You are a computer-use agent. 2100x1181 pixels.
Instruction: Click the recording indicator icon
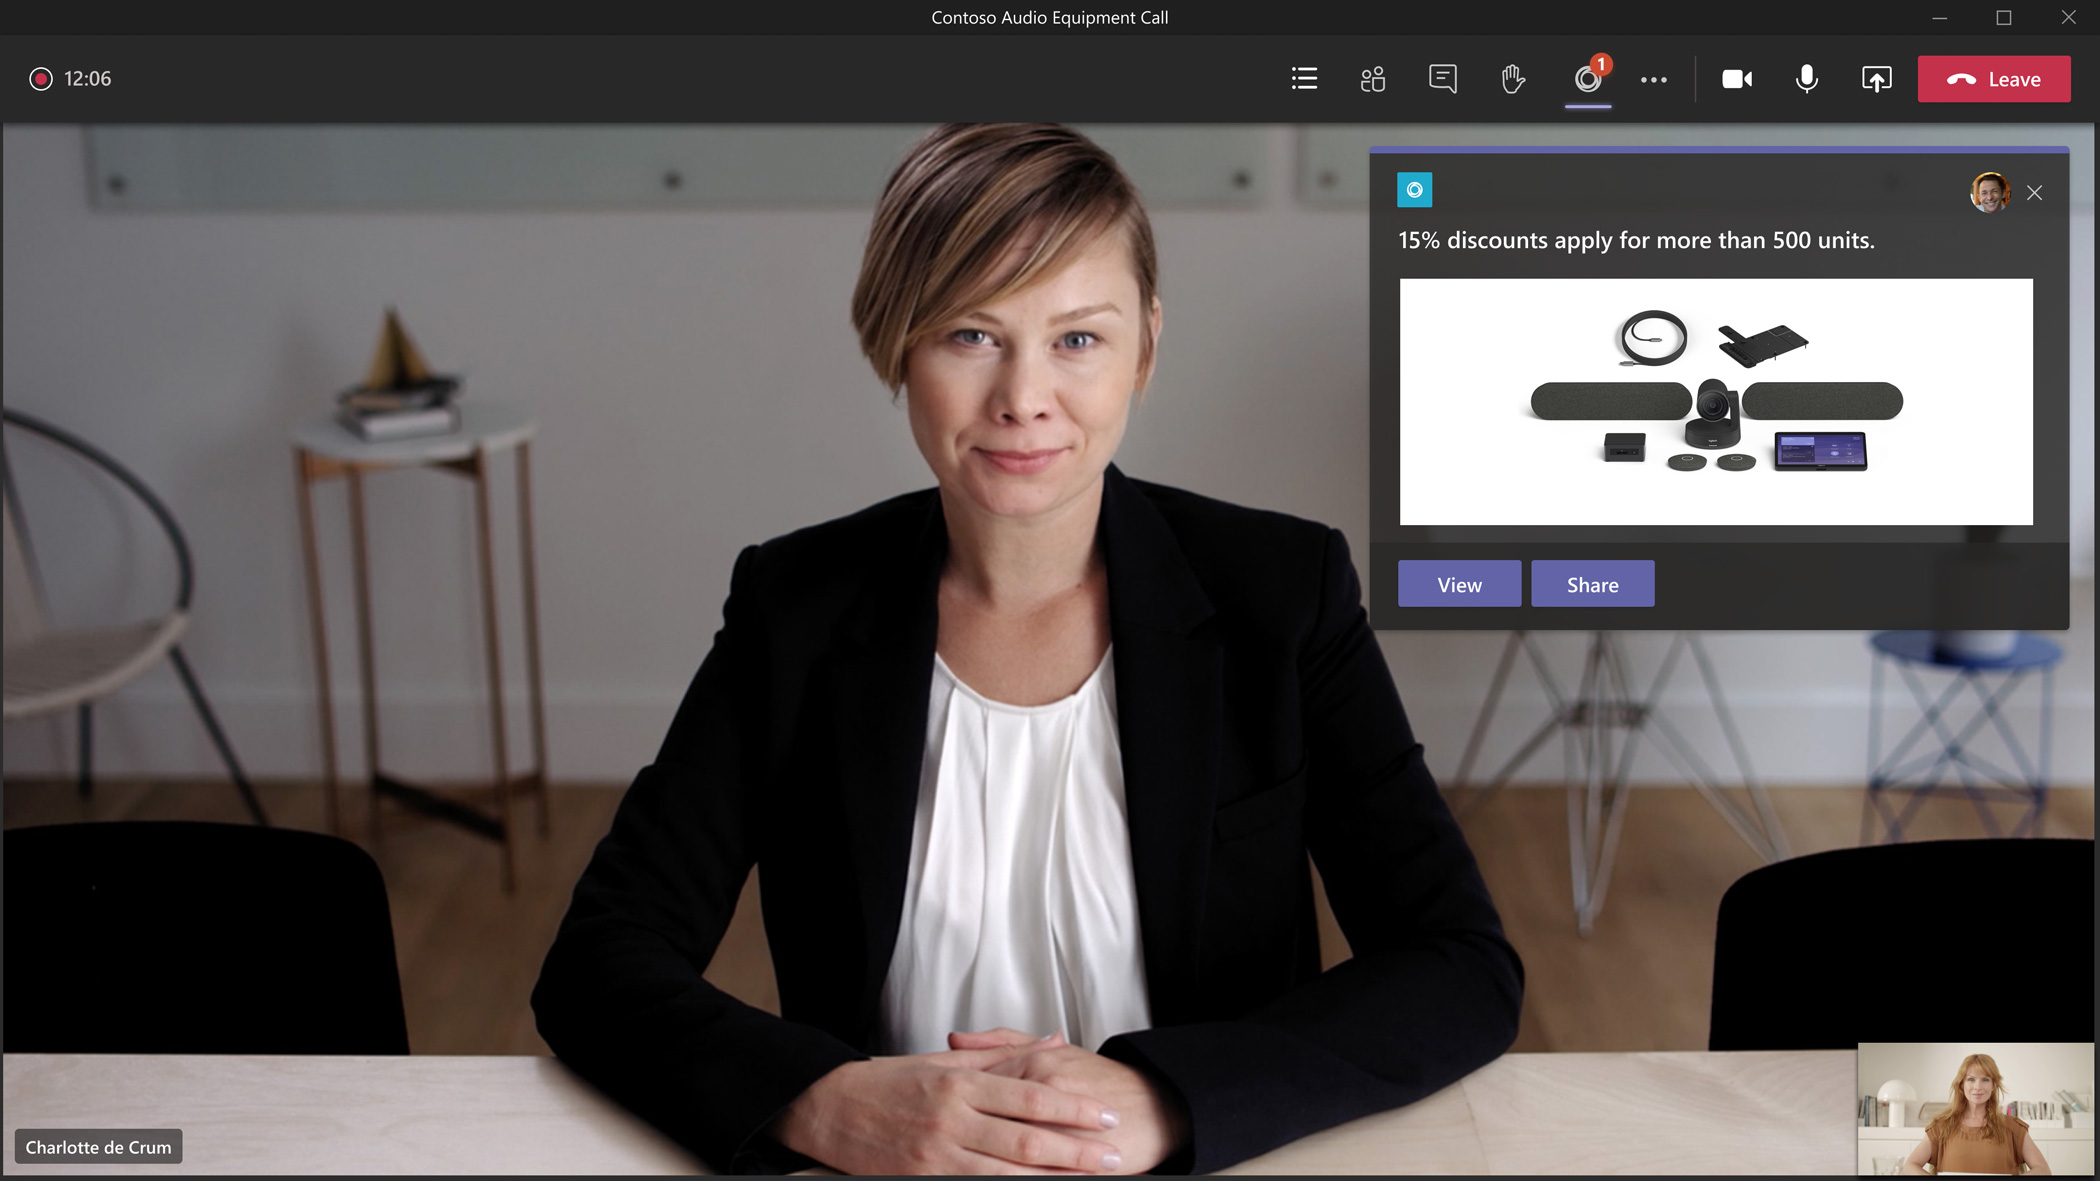pos(41,79)
